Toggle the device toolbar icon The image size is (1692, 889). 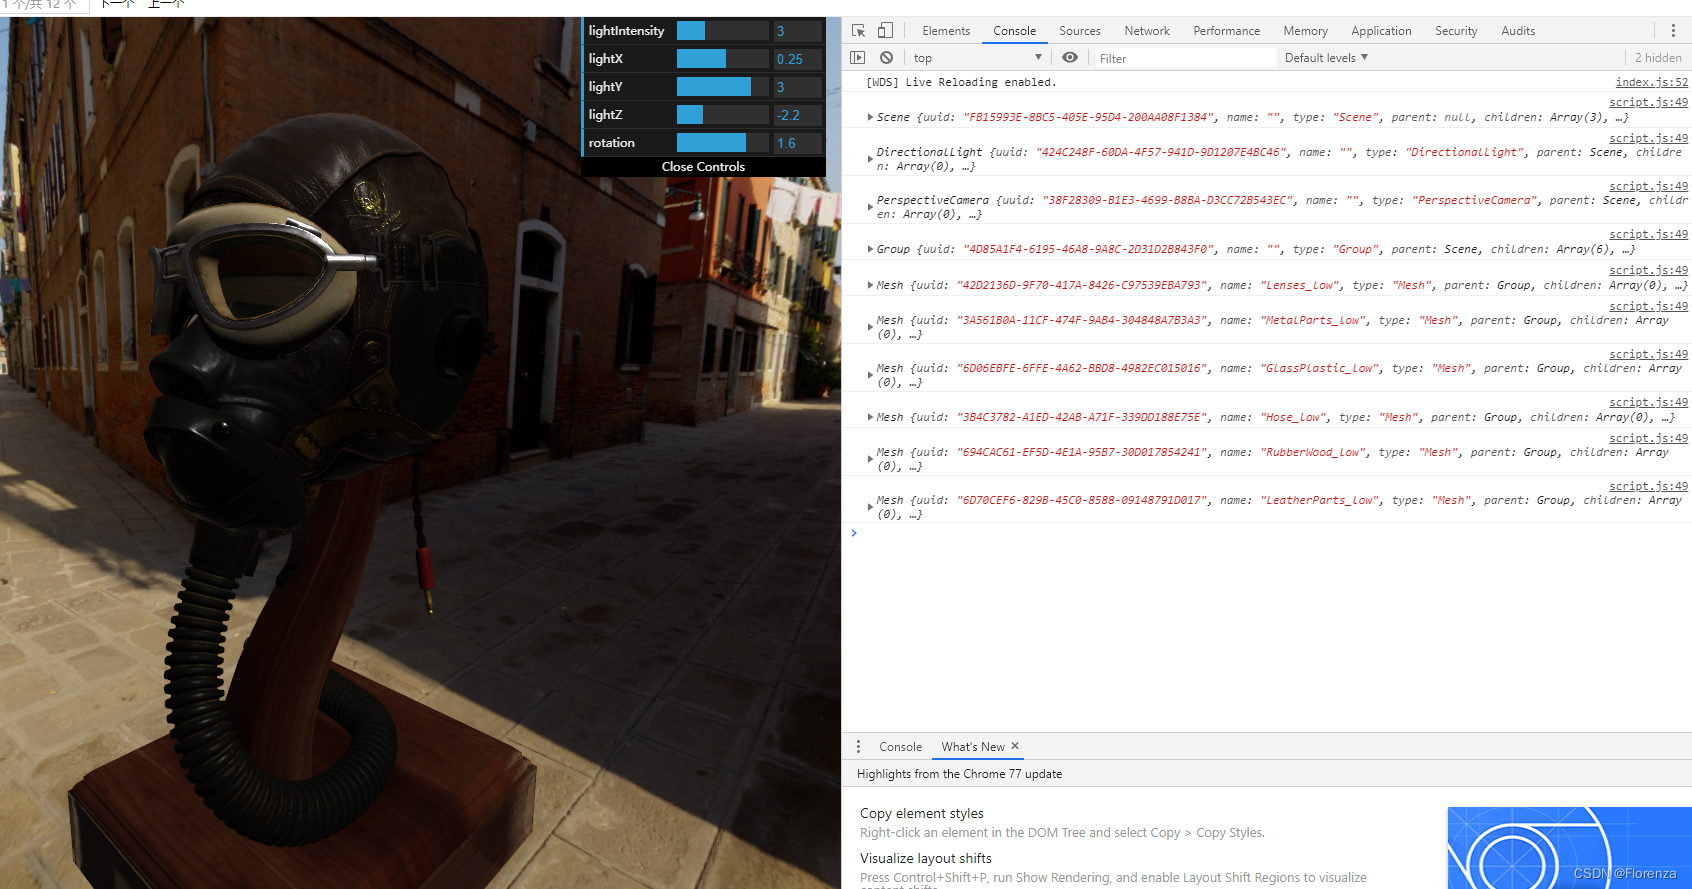click(x=885, y=31)
